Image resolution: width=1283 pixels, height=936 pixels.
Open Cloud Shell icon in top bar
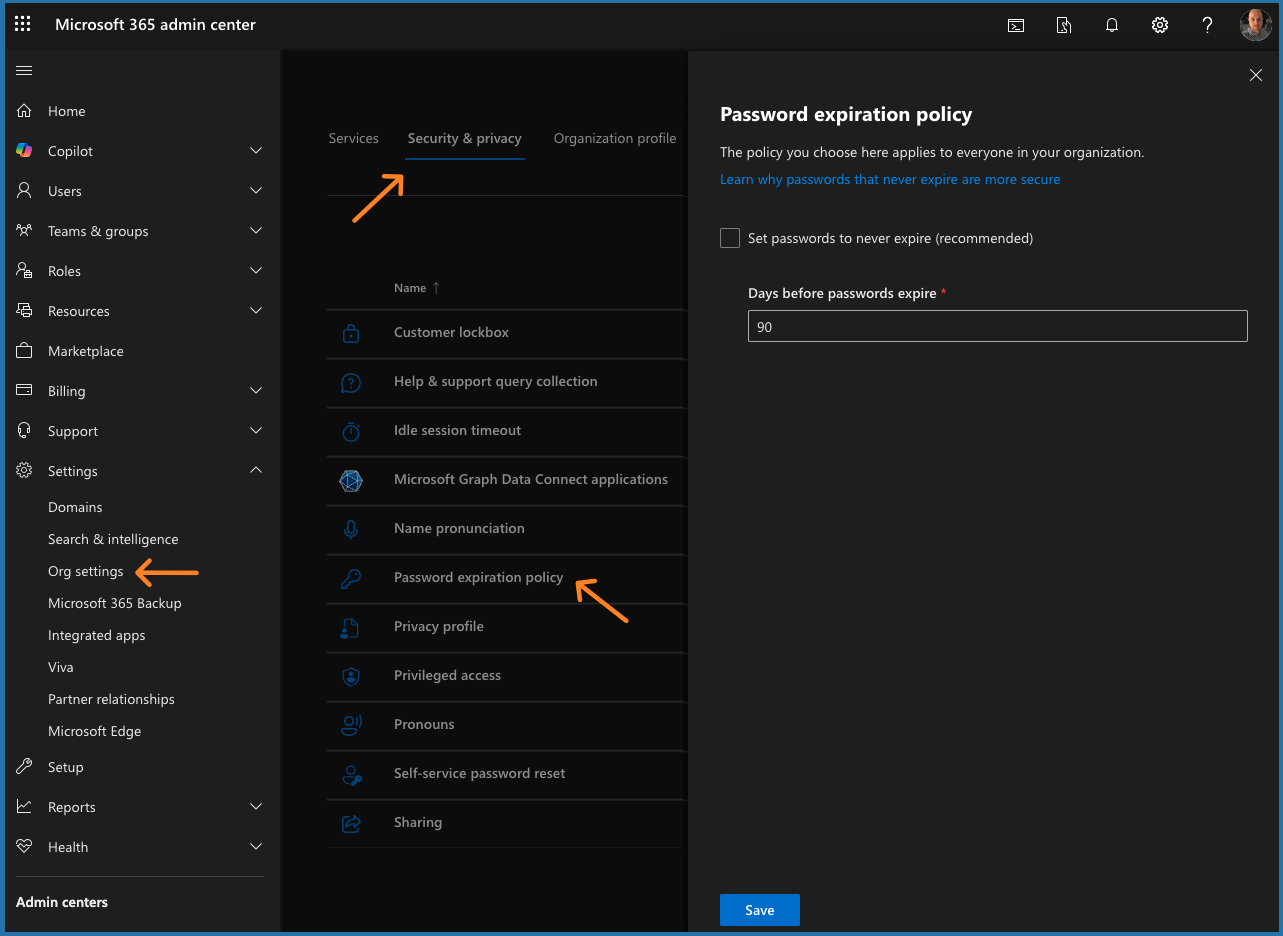click(1016, 25)
